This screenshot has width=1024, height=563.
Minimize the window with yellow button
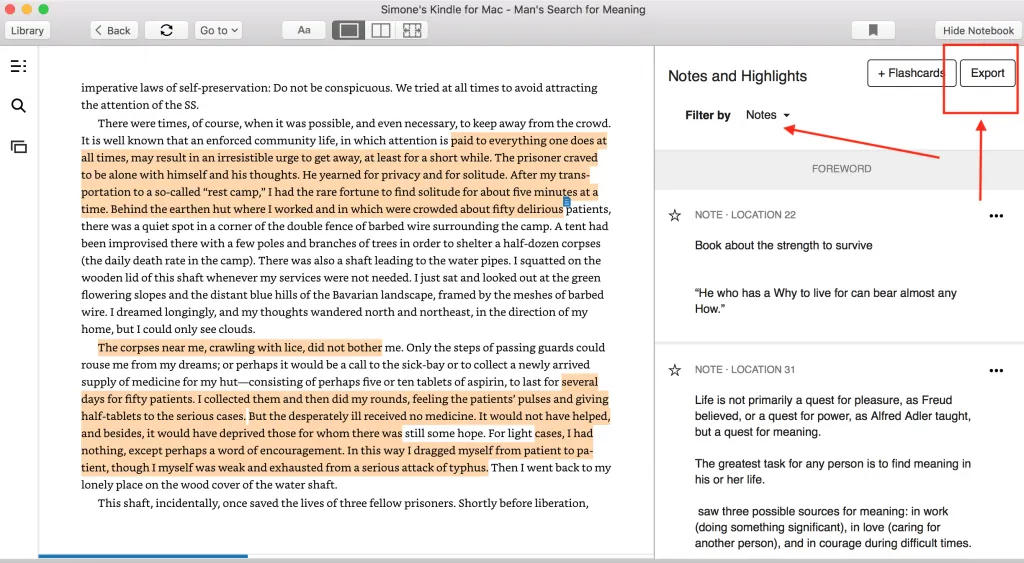coord(27,9)
